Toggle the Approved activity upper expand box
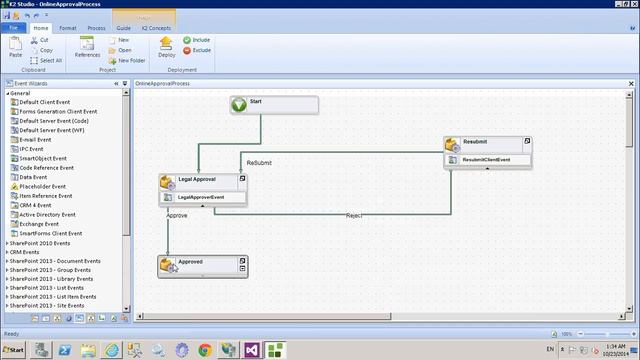The image size is (640, 360). pos(242,261)
